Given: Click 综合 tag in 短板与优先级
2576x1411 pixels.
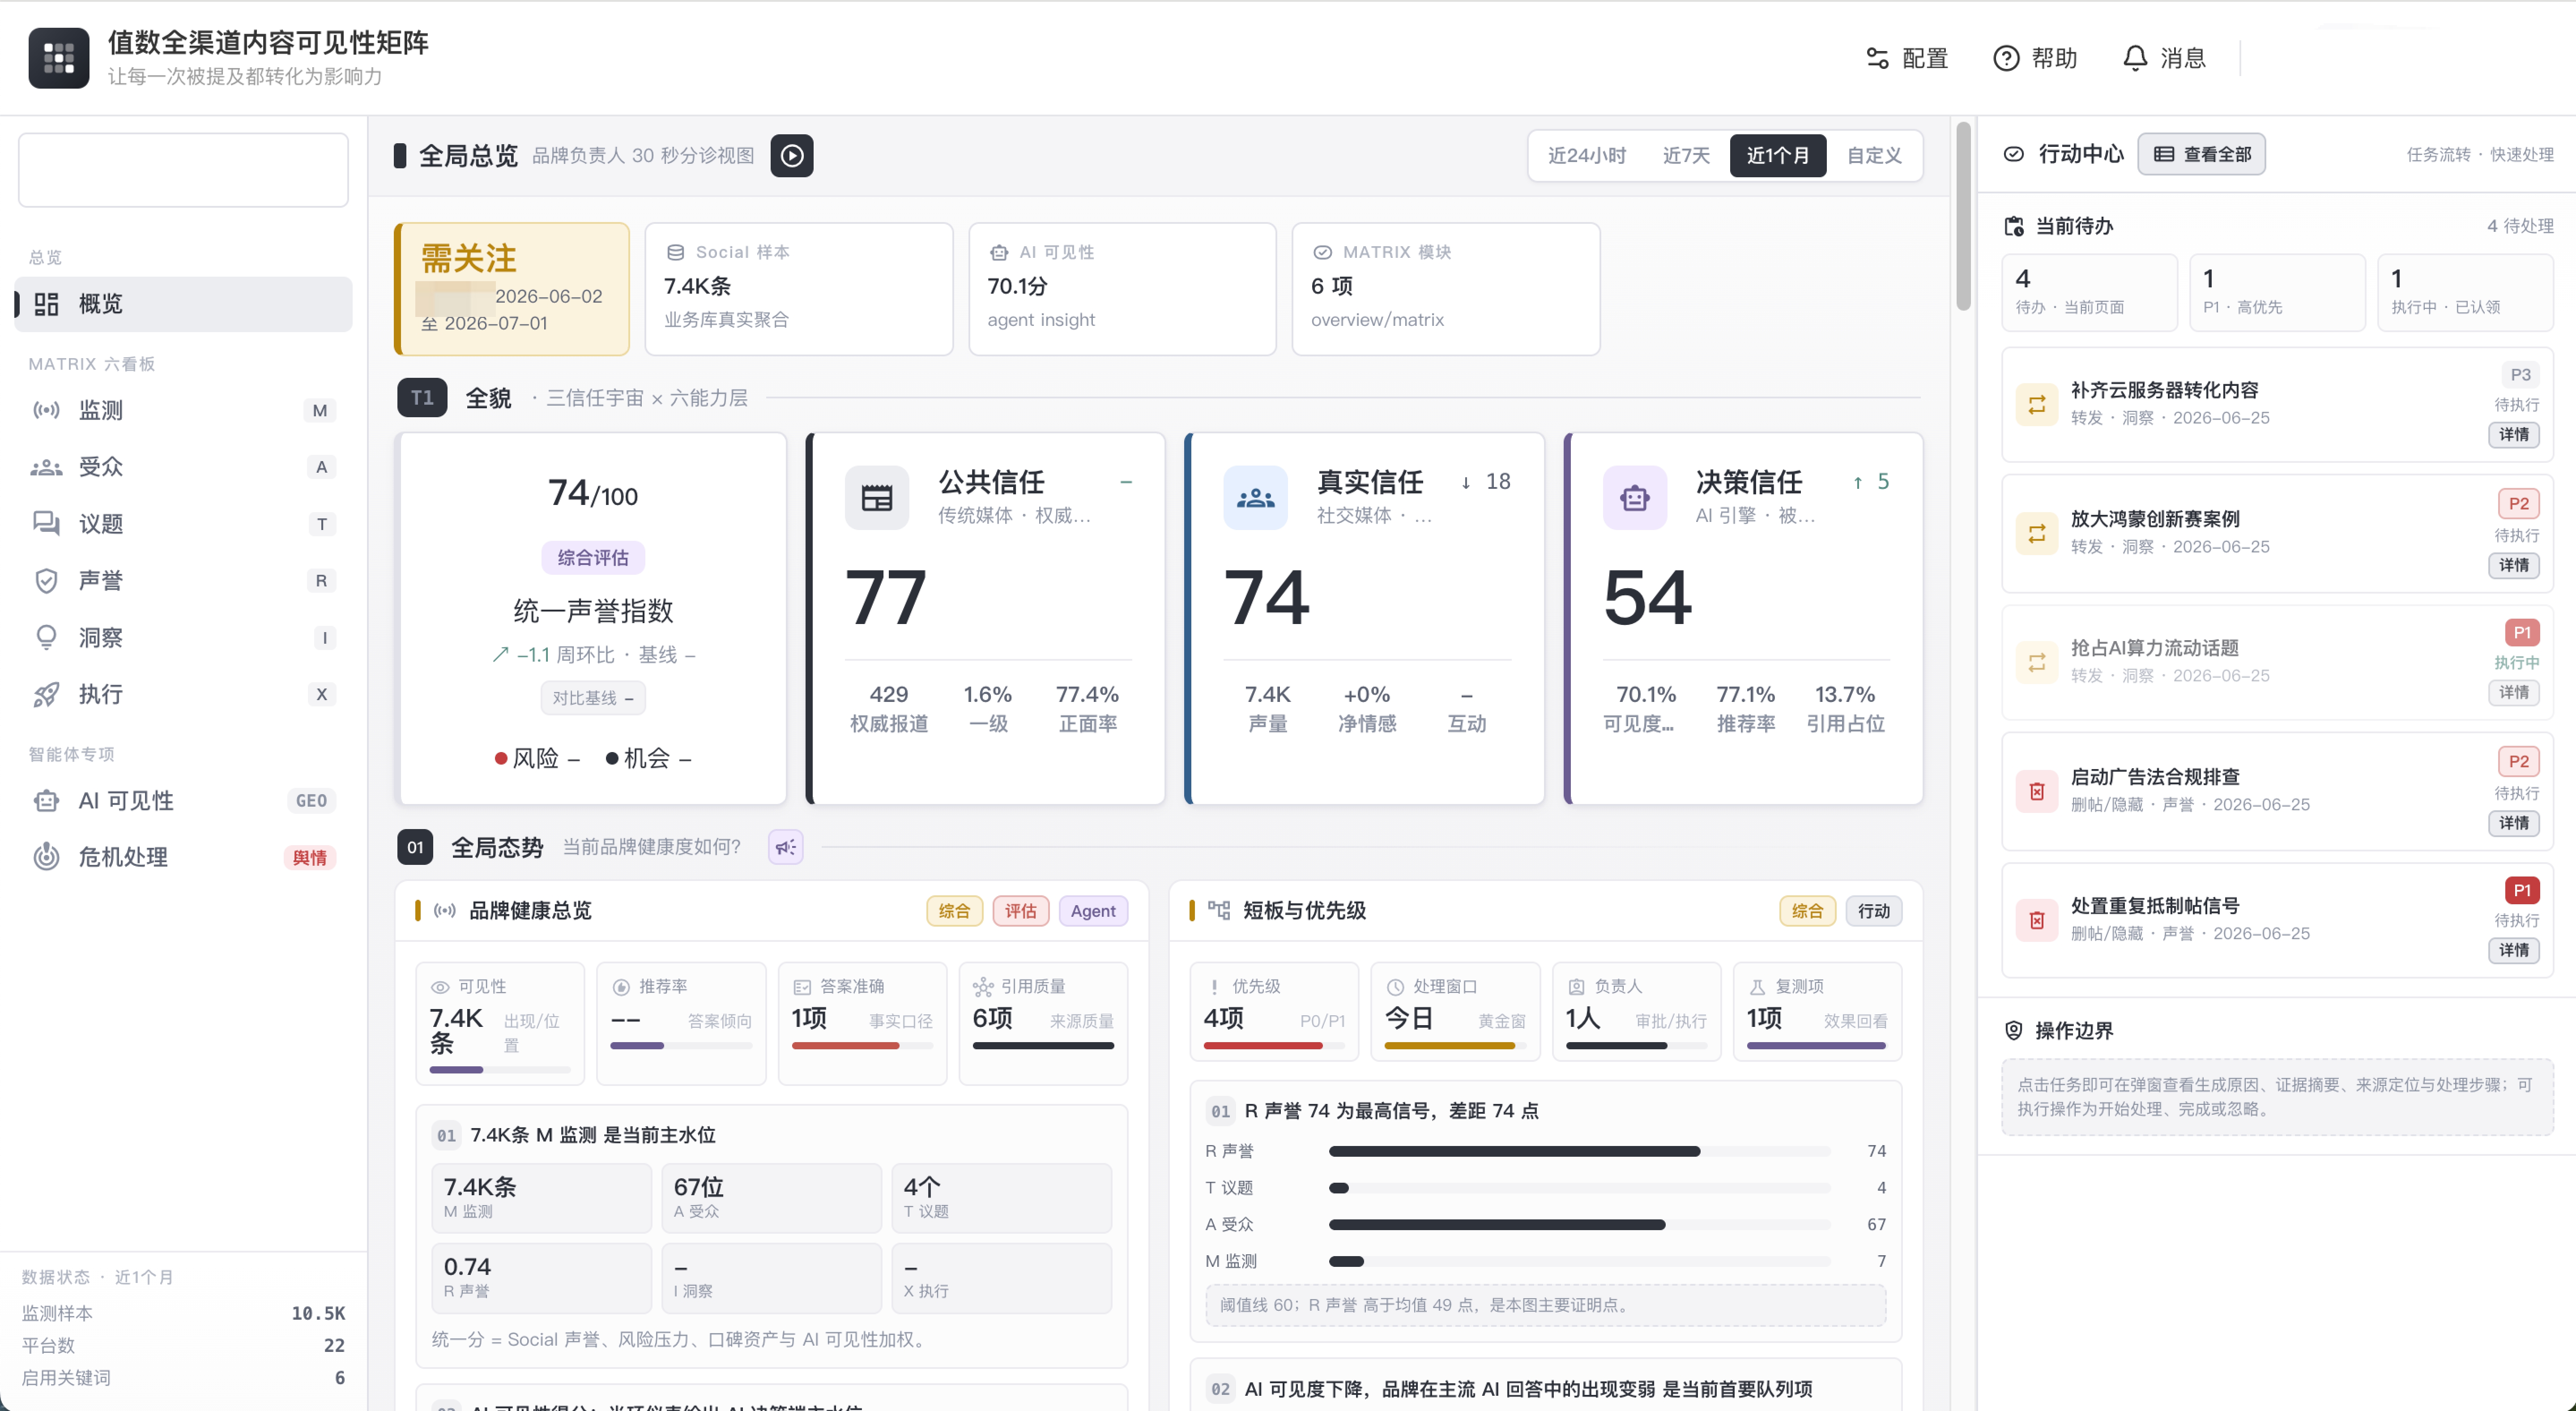Looking at the screenshot, I should (1807, 910).
